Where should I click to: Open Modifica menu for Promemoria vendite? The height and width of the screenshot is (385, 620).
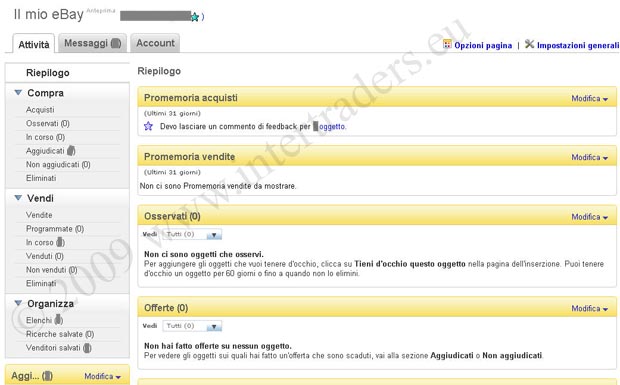coord(590,157)
